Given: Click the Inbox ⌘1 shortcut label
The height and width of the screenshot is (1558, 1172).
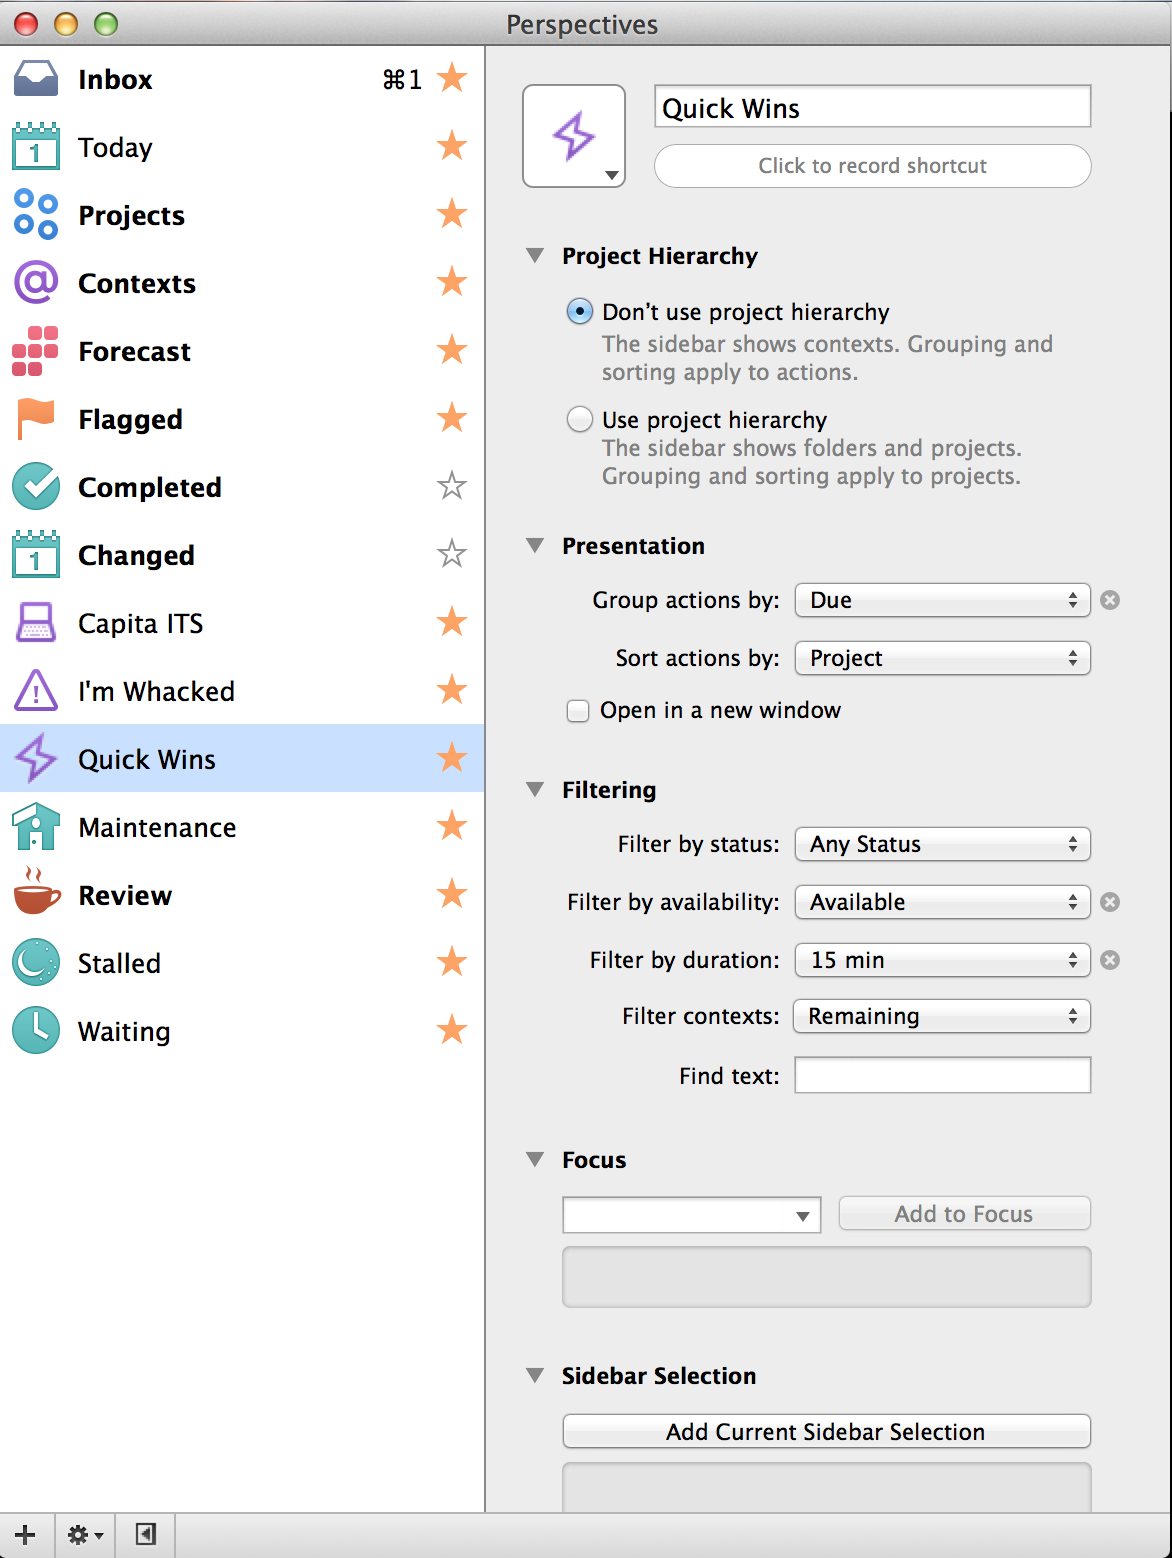Looking at the screenshot, I should [x=402, y=79].
